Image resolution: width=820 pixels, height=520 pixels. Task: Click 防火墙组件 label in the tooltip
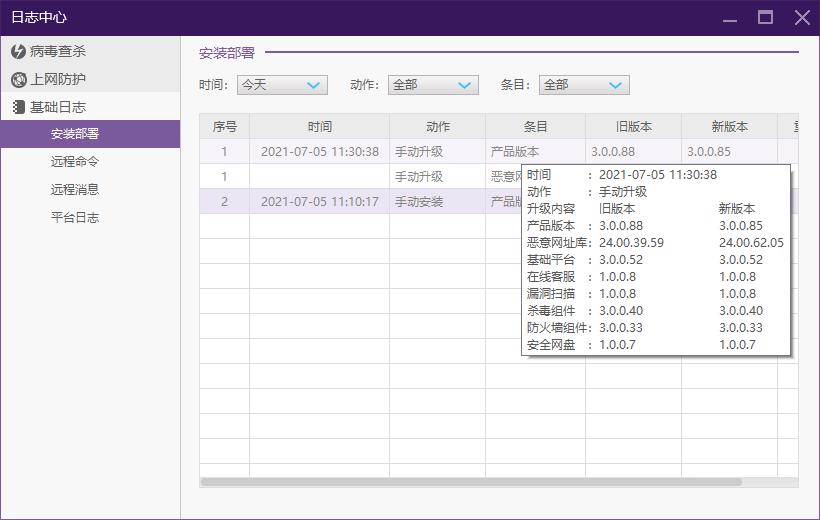(x=557, y=328)
